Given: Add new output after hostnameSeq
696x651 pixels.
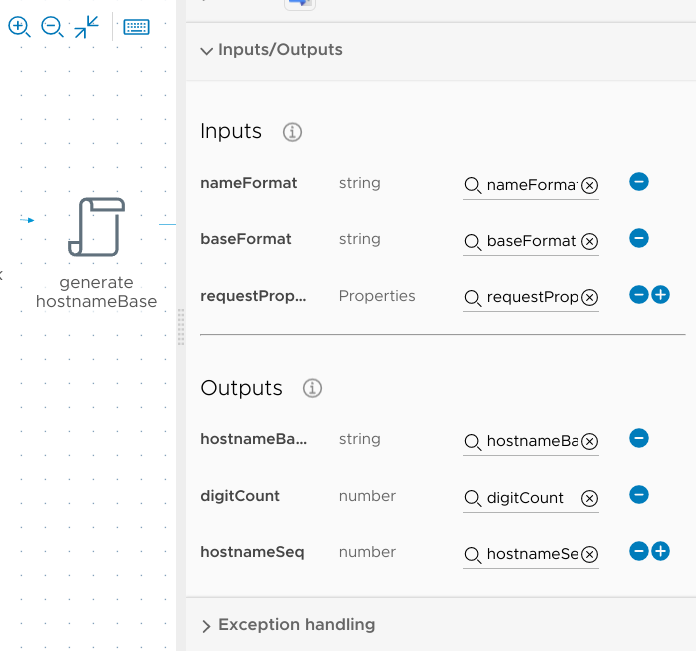Looking at the screenshot, I should click(x=660, y=551).
